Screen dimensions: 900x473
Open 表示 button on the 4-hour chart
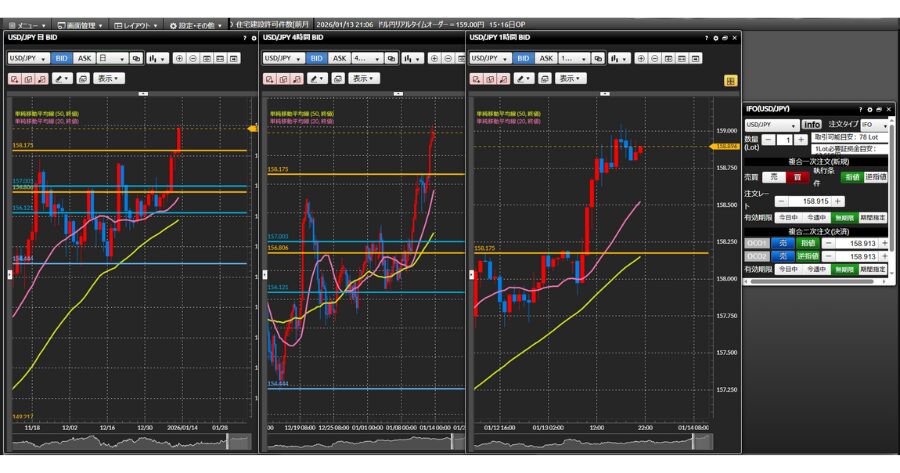361,78
